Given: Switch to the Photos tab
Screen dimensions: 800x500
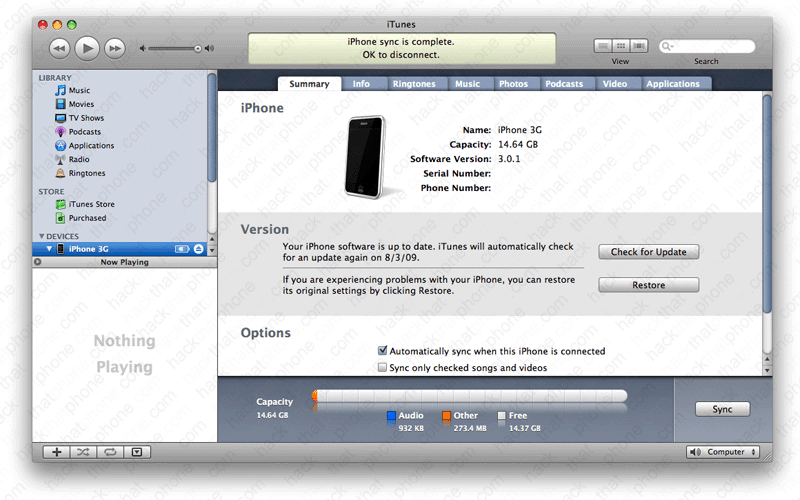Looking at the screenshot, I should (513, 84).
